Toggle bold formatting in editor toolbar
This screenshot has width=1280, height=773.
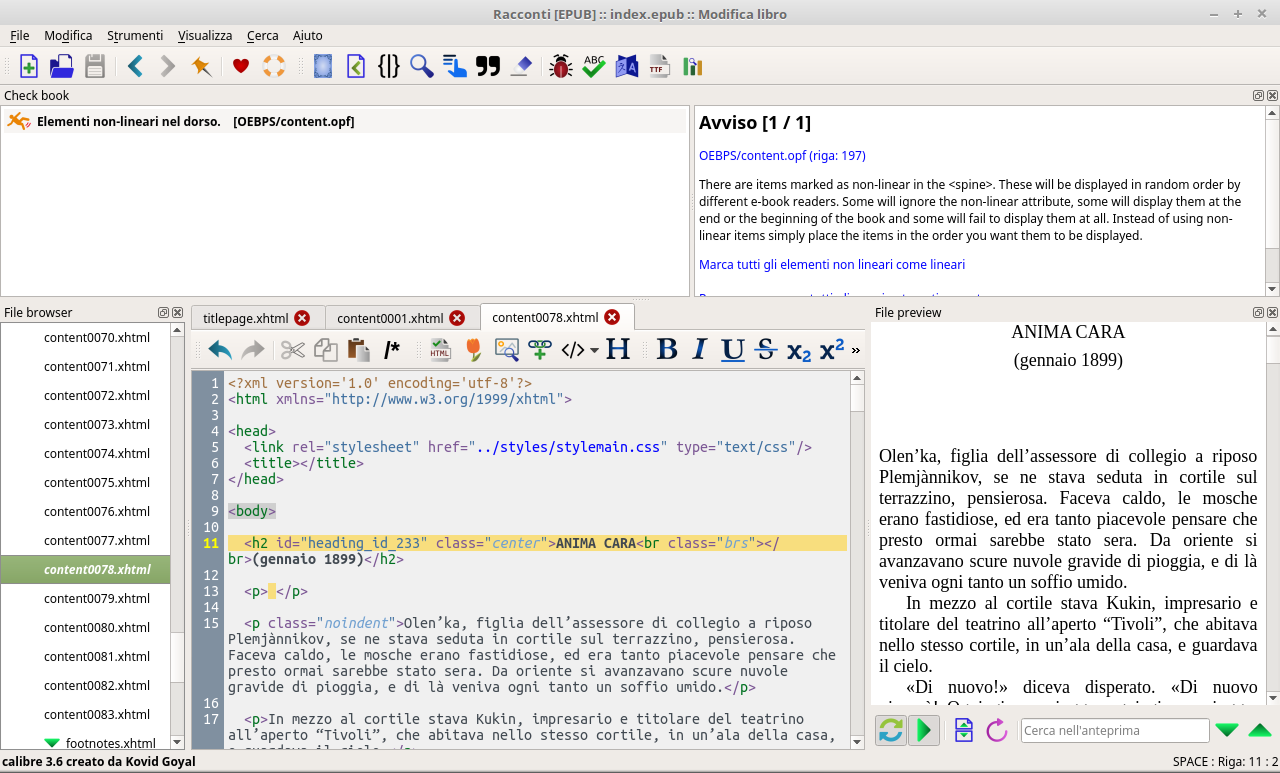point(667,349)
